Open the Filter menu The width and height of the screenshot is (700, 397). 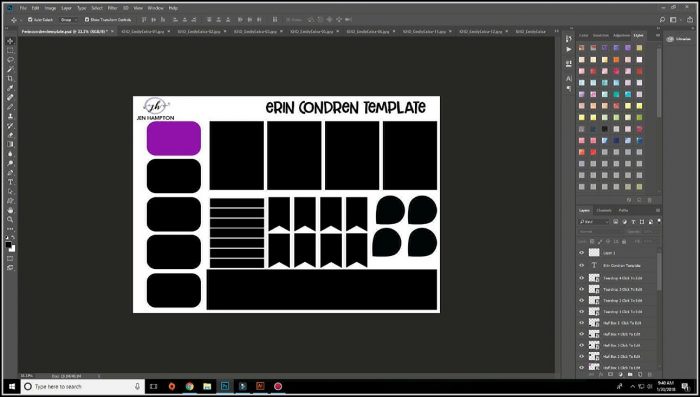pos(112,8)
